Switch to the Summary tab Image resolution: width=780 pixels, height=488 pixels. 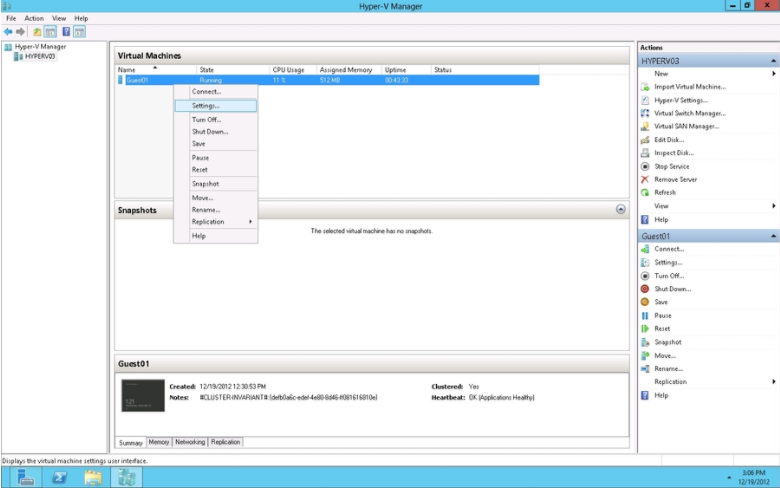(x=131, y=443)
